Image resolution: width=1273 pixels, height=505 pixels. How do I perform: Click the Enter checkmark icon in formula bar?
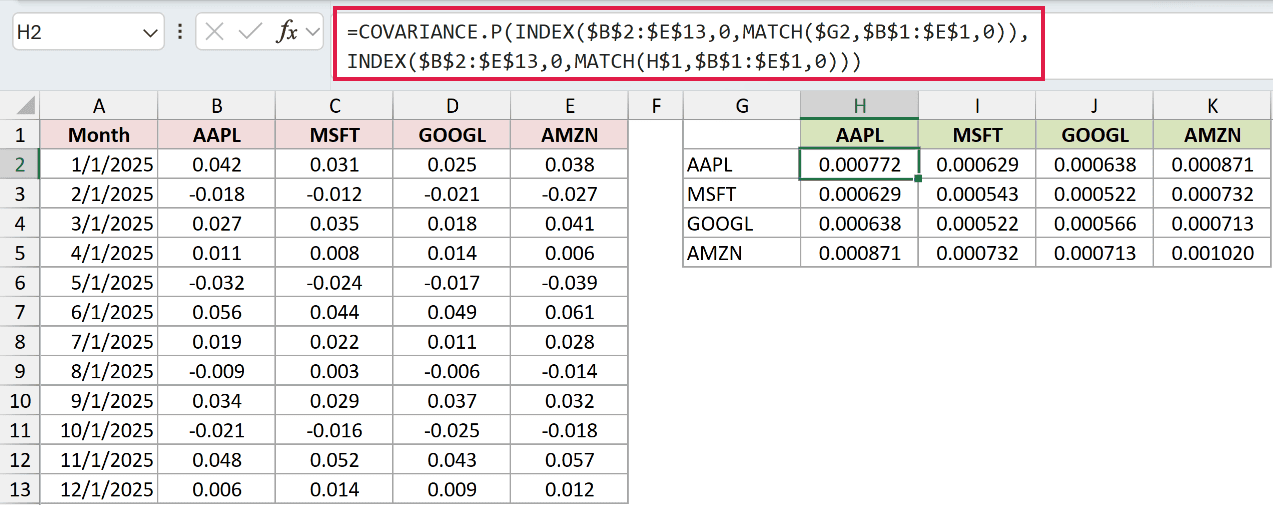coord(250,32)
